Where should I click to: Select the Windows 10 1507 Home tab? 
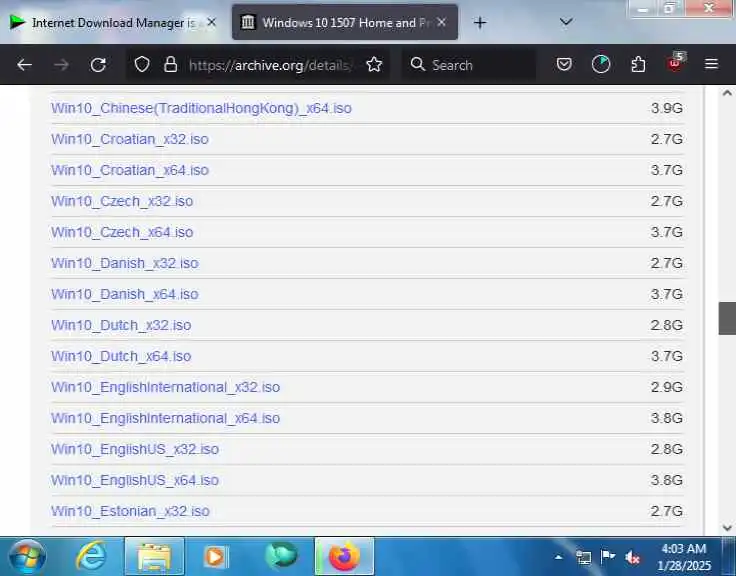345,23
